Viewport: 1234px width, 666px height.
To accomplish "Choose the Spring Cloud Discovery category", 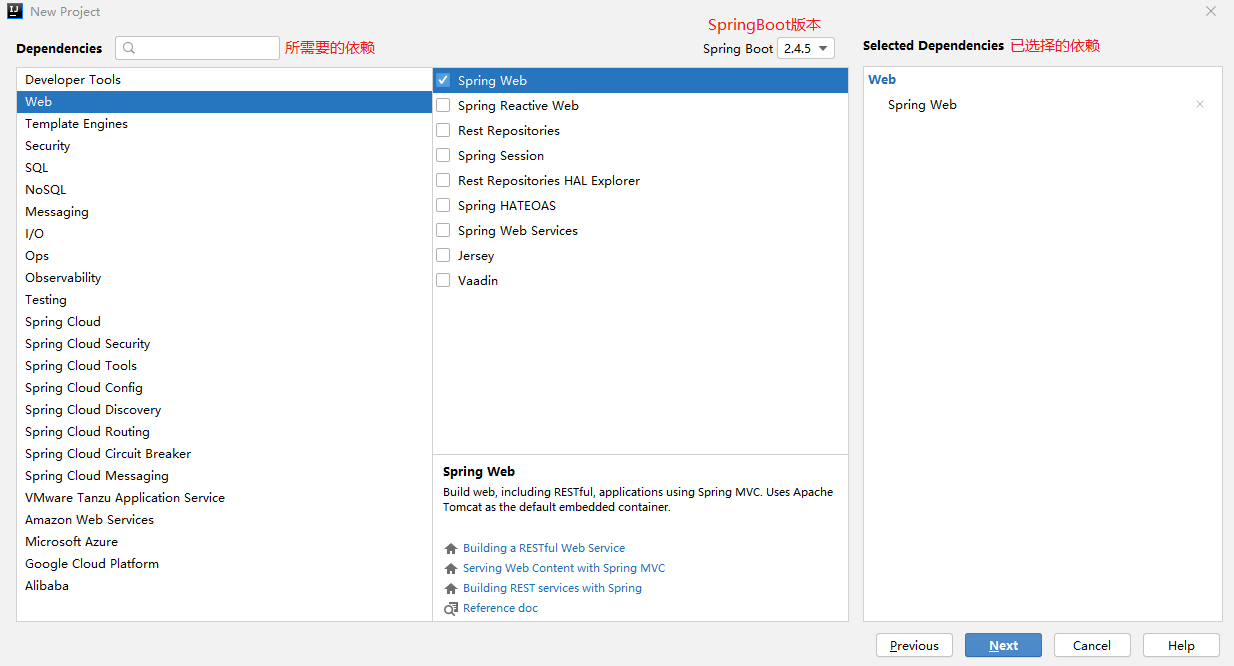I will pyautogui.click(x=224, y=410).
